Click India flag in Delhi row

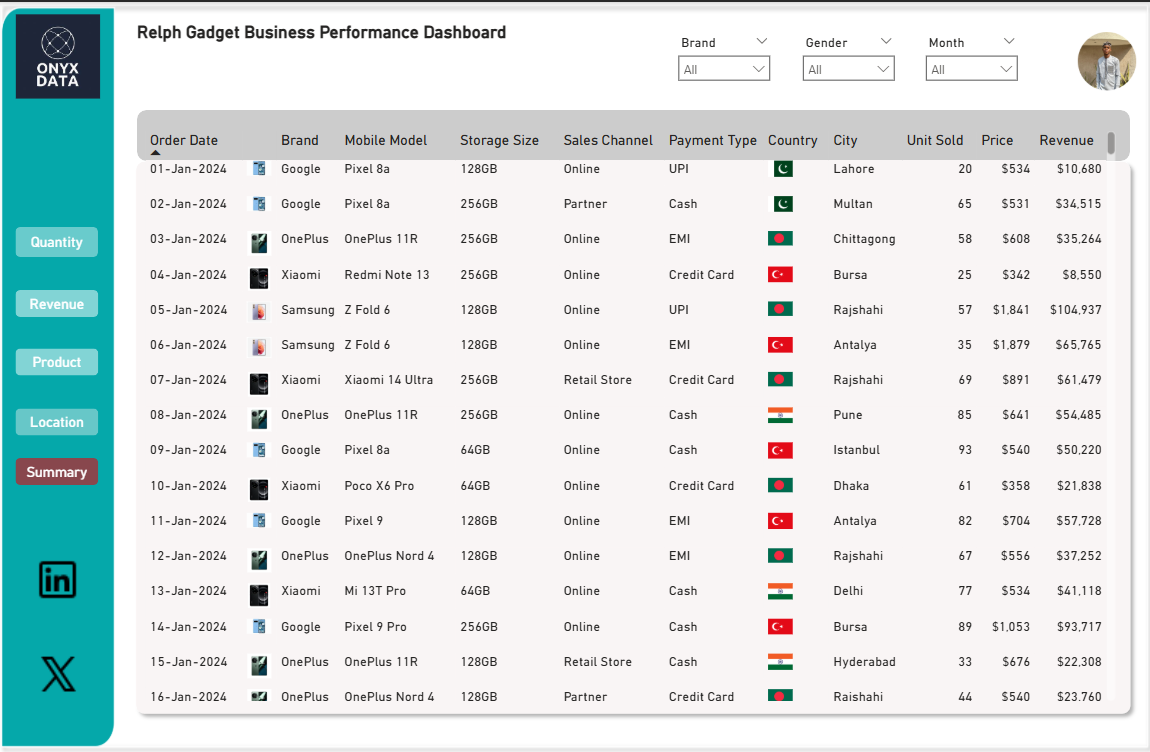(x=780, y=591)
